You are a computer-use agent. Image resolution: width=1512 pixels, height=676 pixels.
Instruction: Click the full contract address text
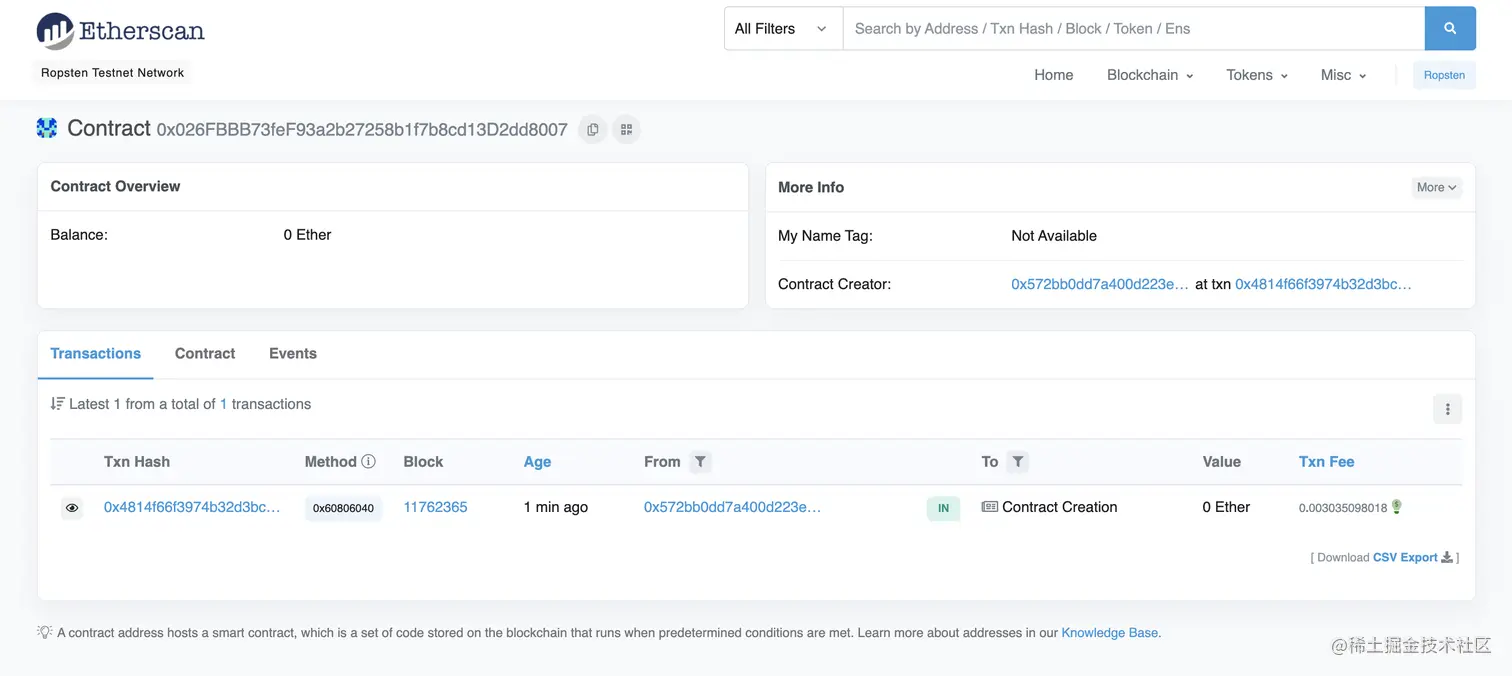(362, 130)
